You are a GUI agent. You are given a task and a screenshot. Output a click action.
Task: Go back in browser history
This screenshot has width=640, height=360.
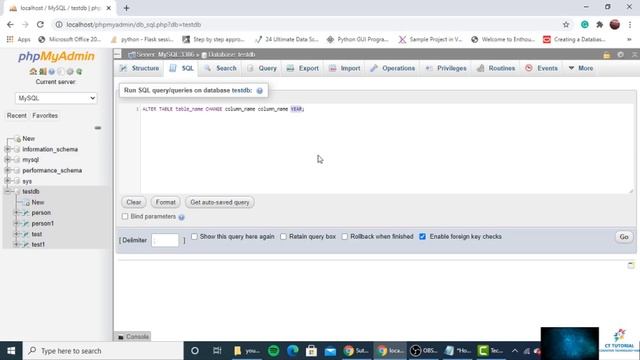[x=10, y=24]
